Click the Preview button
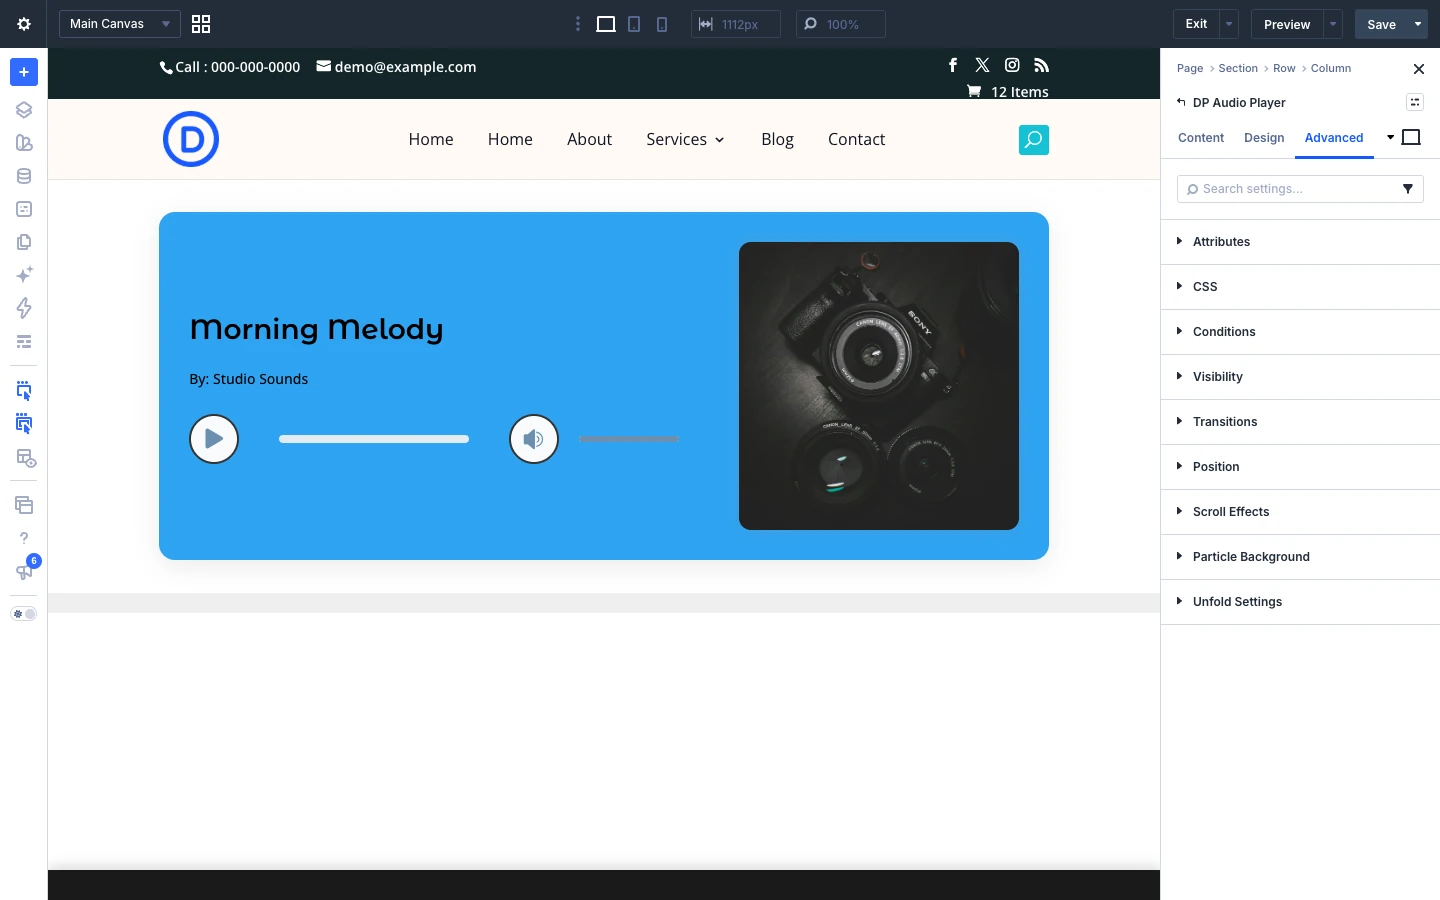Viewport: 1440px width, 900px height. tap(1287, 24)
